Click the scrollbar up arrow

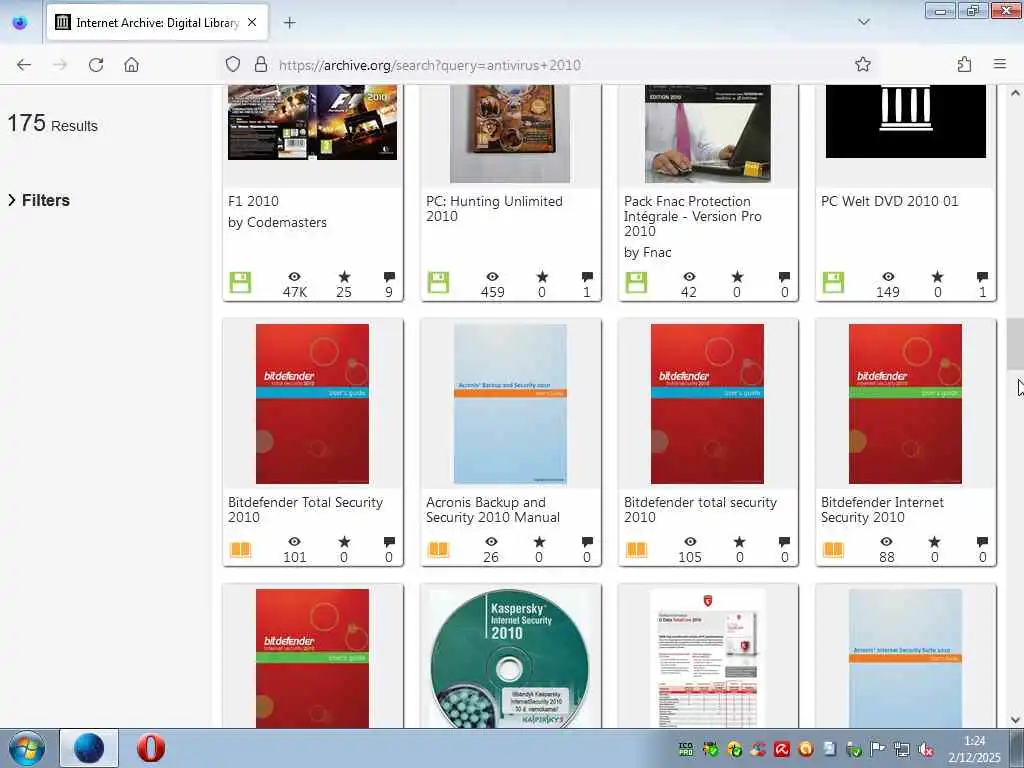(x=1015, y=93)
